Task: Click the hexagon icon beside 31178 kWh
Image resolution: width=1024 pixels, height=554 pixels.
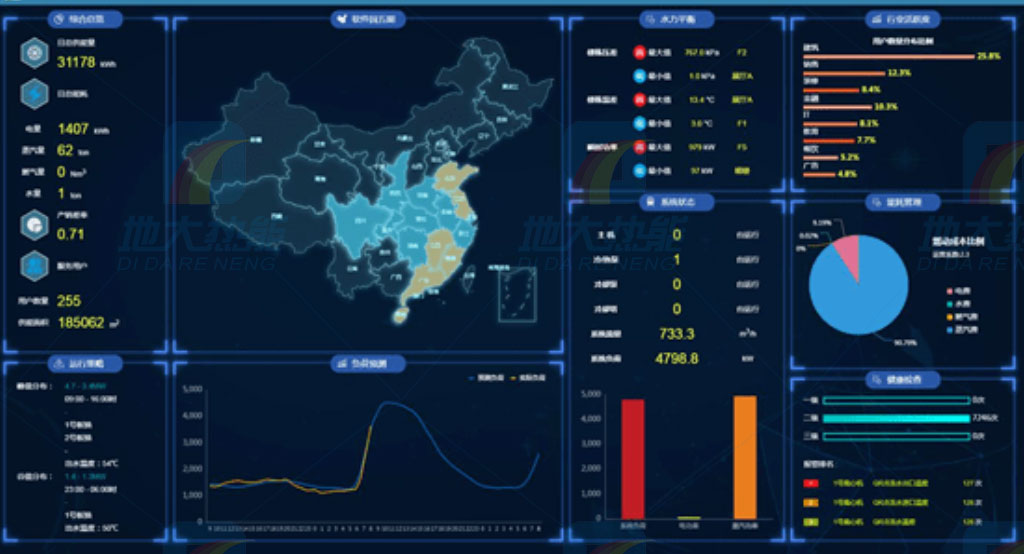Action: click(x=34, y=54)
